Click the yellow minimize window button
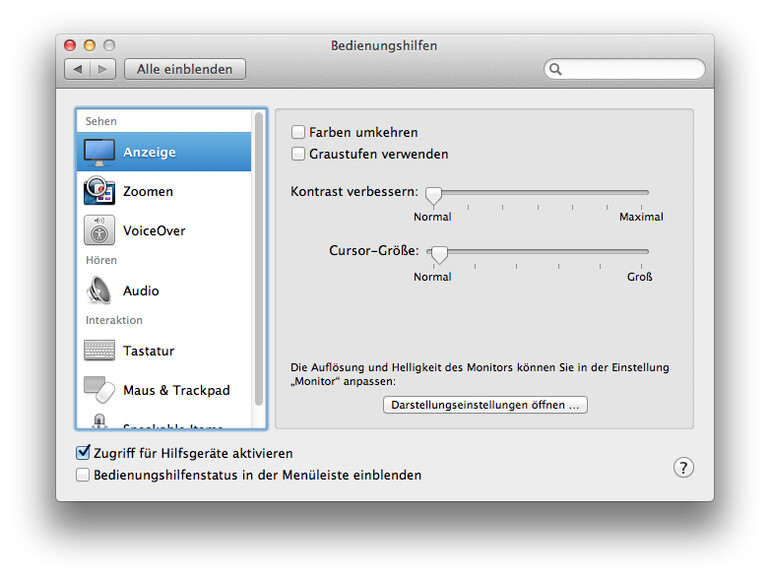 point(89,45)
